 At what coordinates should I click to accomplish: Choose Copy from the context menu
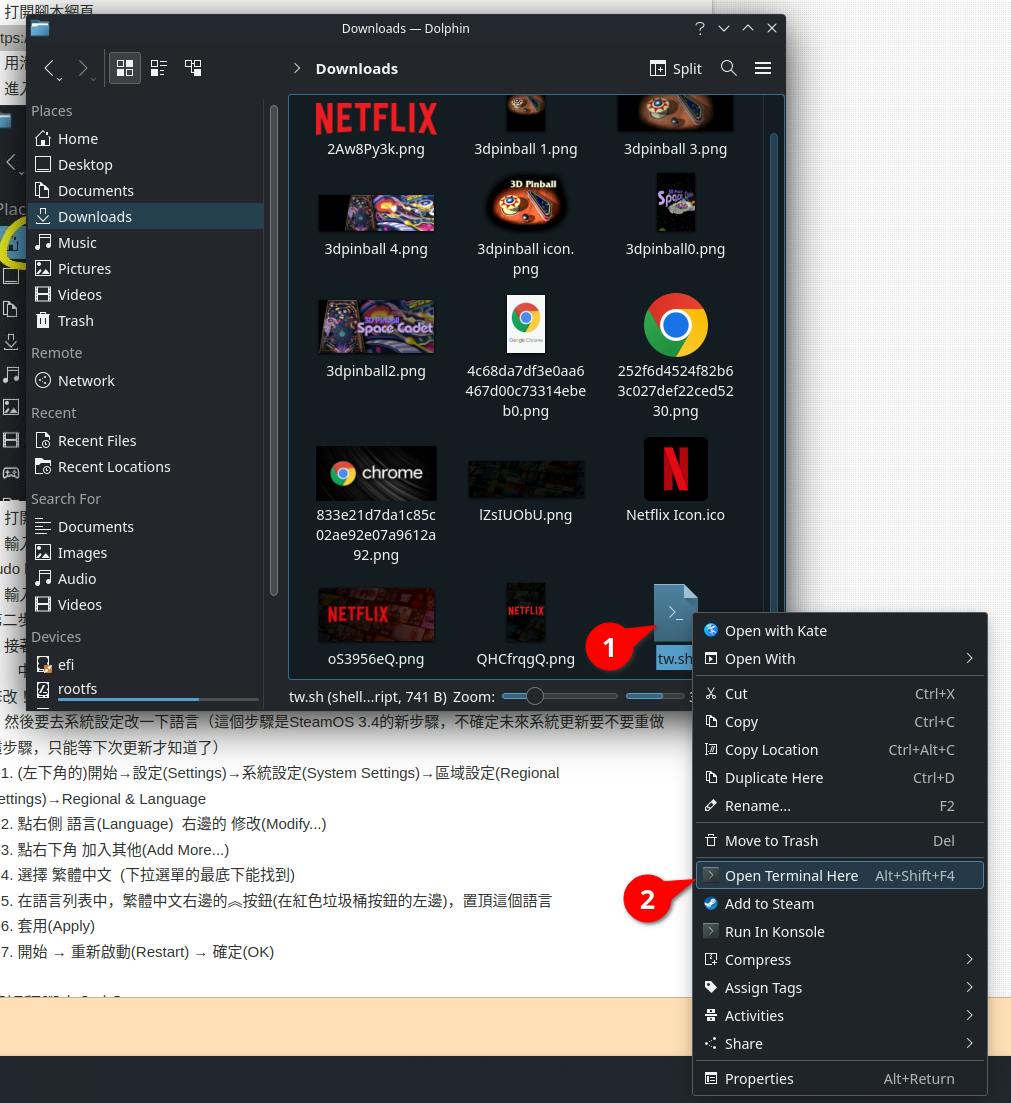[840, 722]
